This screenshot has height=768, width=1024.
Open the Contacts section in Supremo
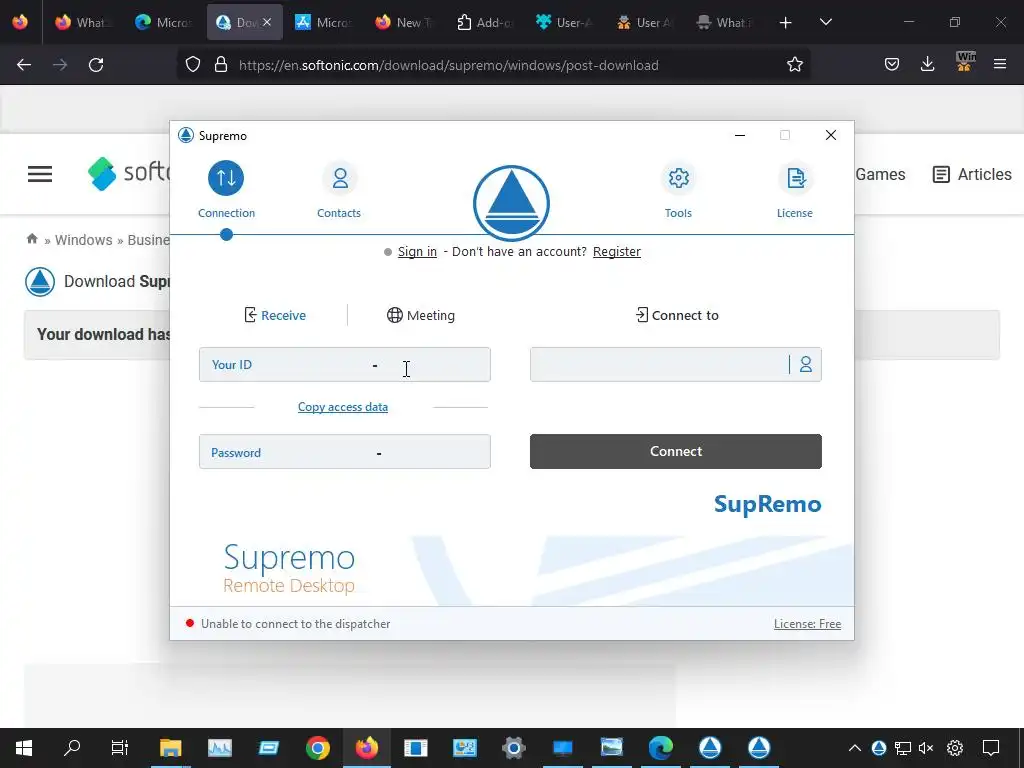(x=339, y=189)
